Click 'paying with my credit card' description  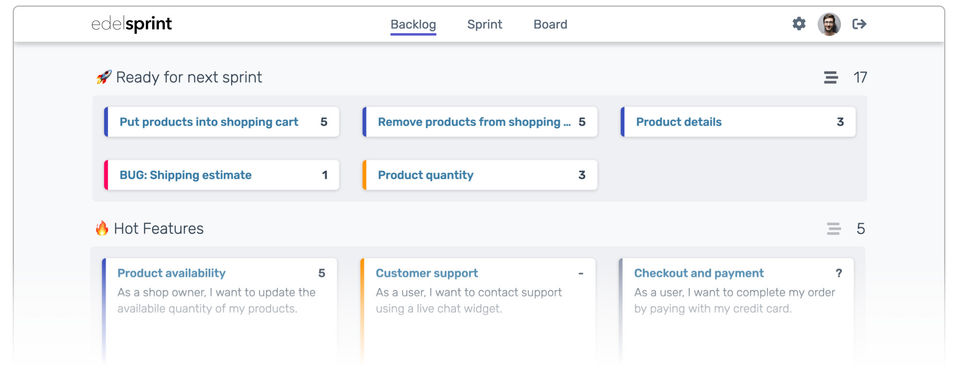click(x=734, y=300)
